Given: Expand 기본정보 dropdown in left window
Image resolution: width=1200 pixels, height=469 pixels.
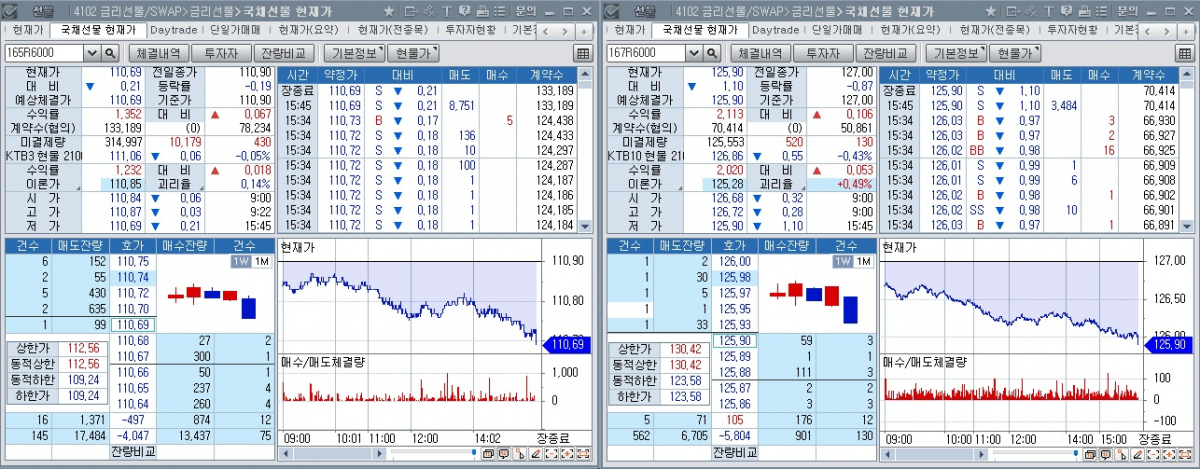Looking at the screenshot, I should point(354,52).
